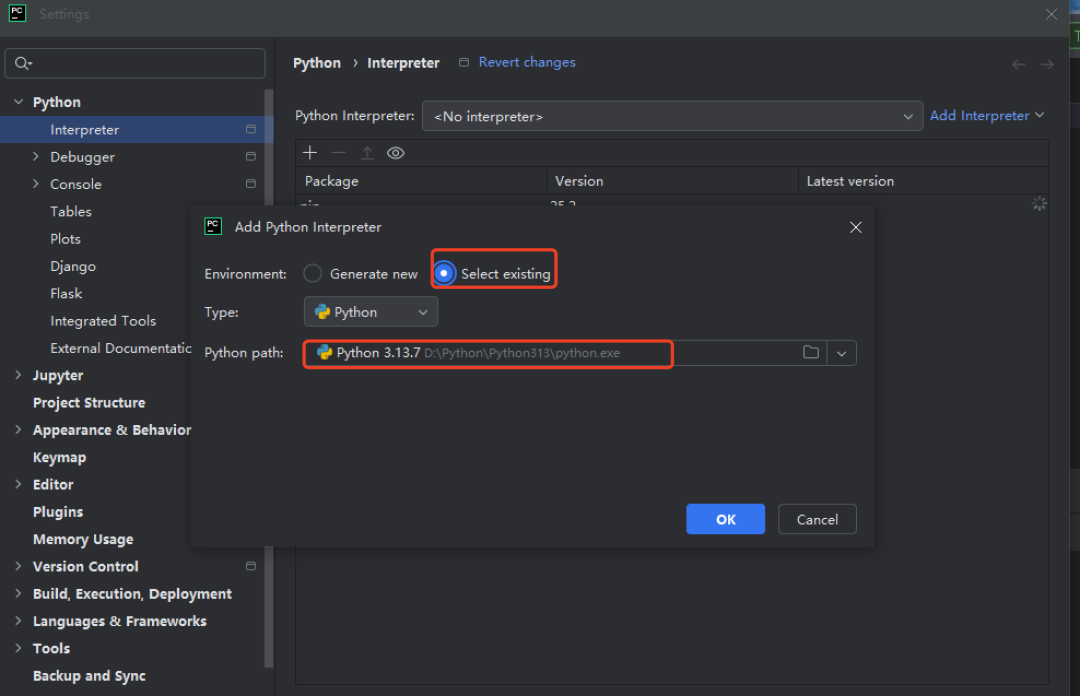Expand the Appearance & Behavior node
Screen dimensions: 1080x696
coord(19,429)
